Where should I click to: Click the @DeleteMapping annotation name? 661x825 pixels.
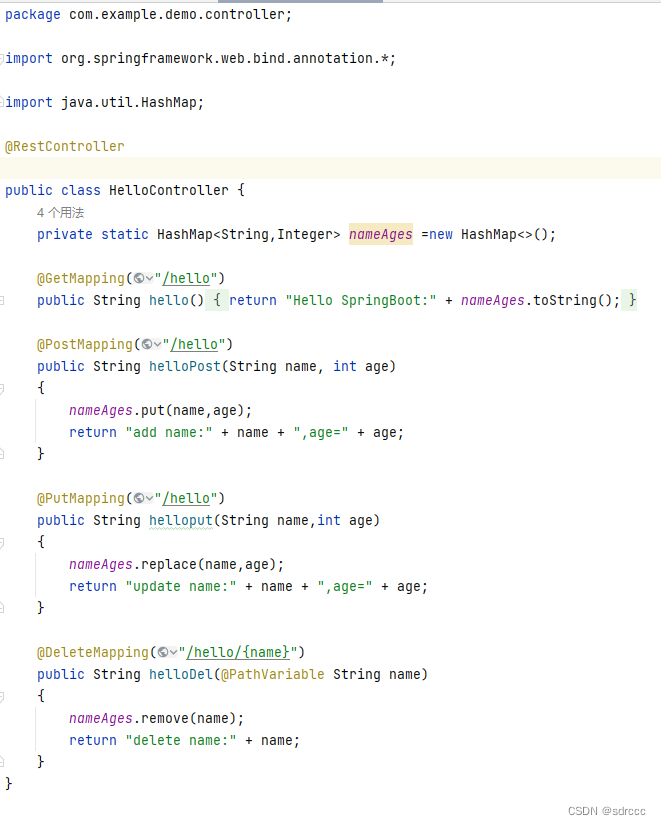point(93,652)
